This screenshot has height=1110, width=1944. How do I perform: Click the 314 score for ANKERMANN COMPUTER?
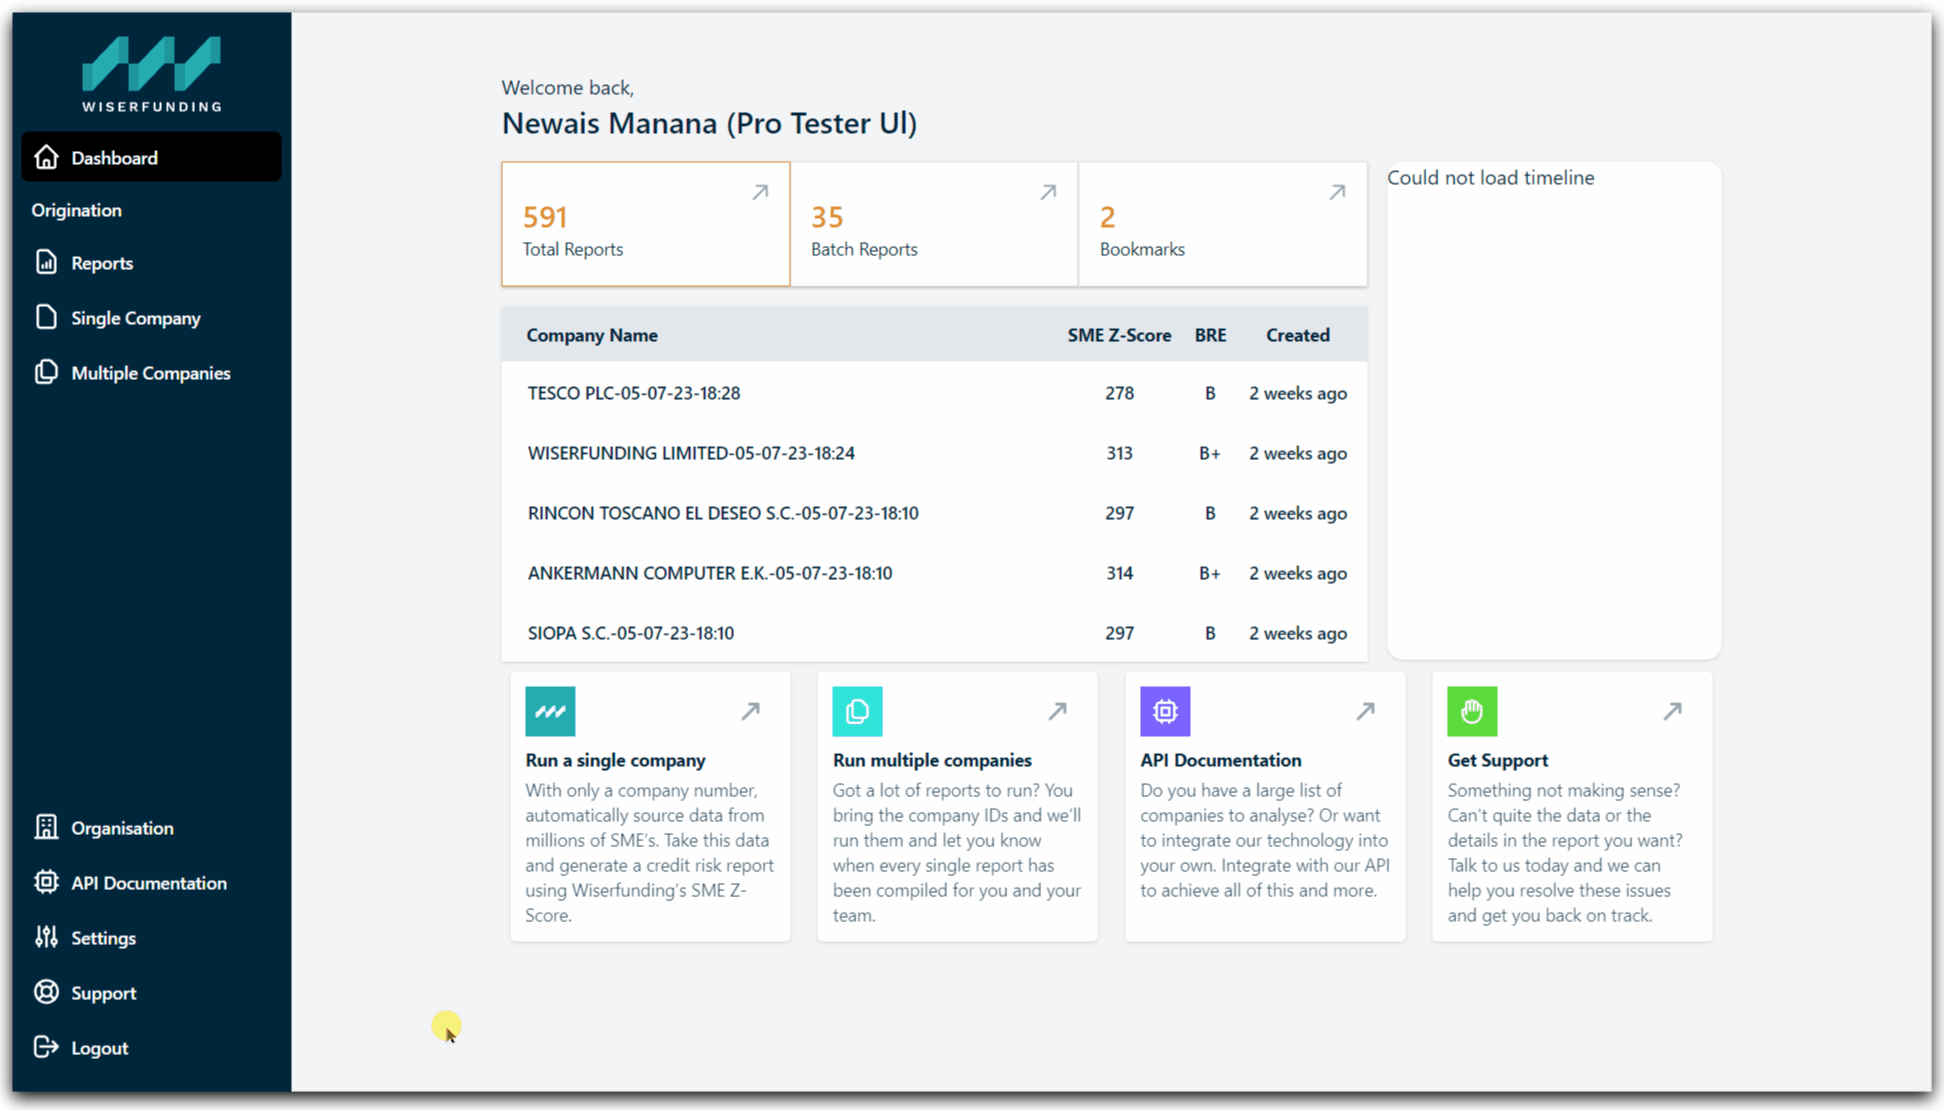point(1119,573)
